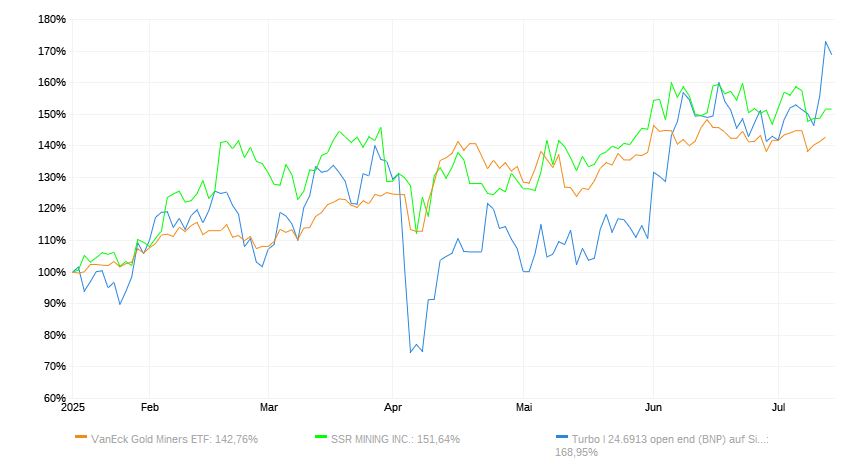
Task: Click the 100% y-axis label
Action: point(49,272)
